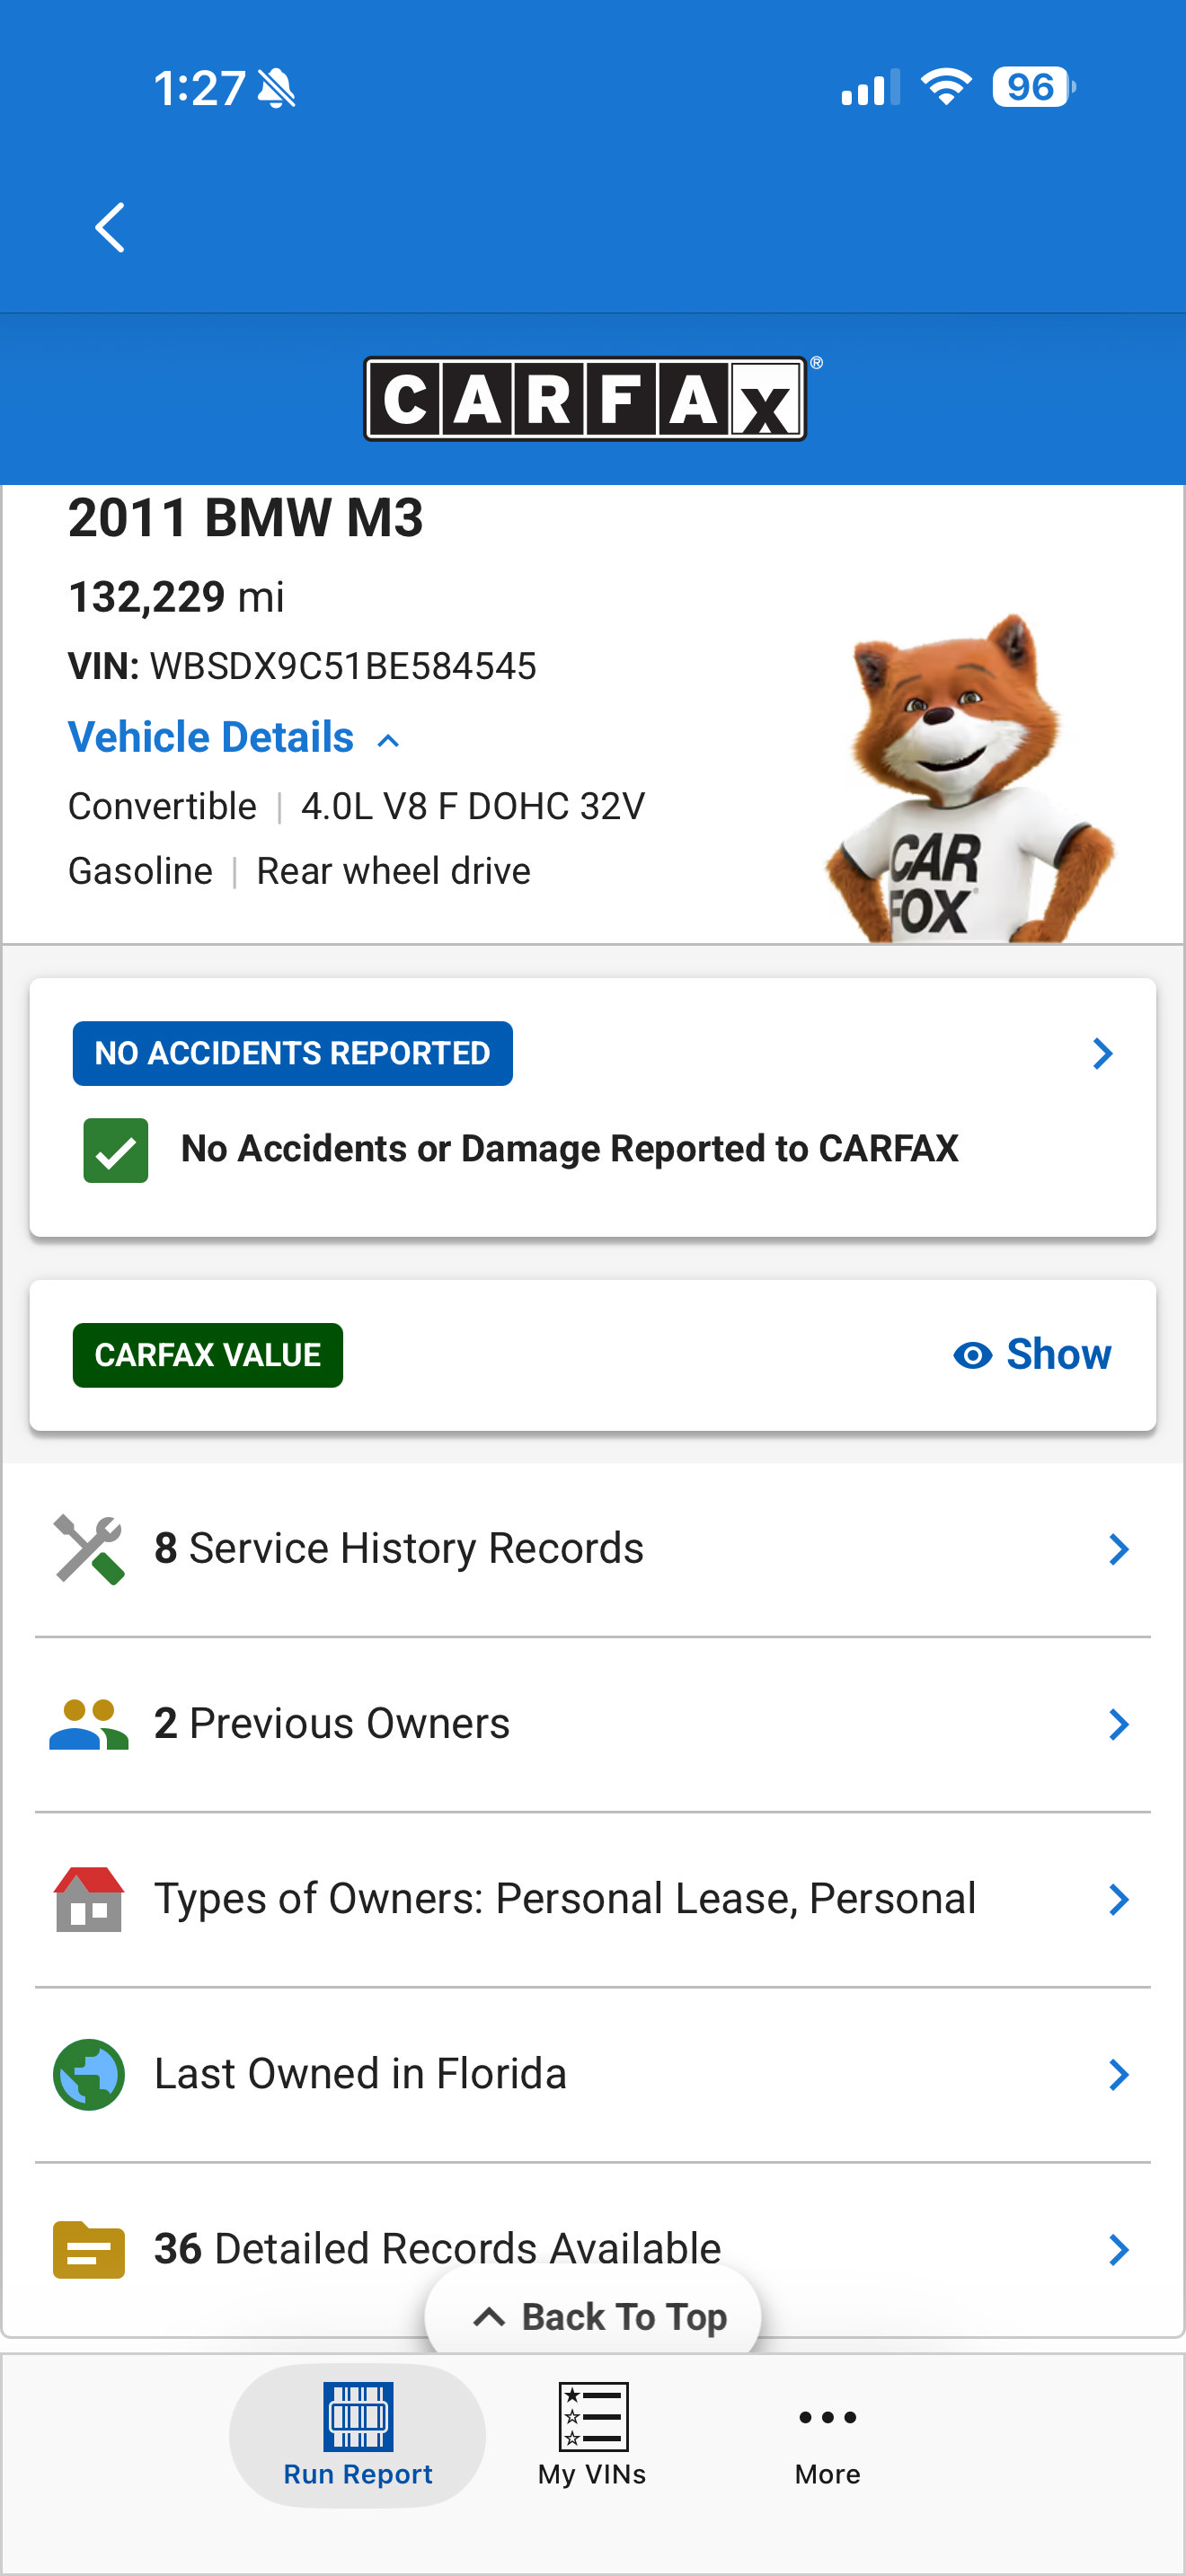The height and width of the screenshot is (2576, 1186).
Task: Tap the CARFAX VALUE green badge
Action: pos(208,1355)
